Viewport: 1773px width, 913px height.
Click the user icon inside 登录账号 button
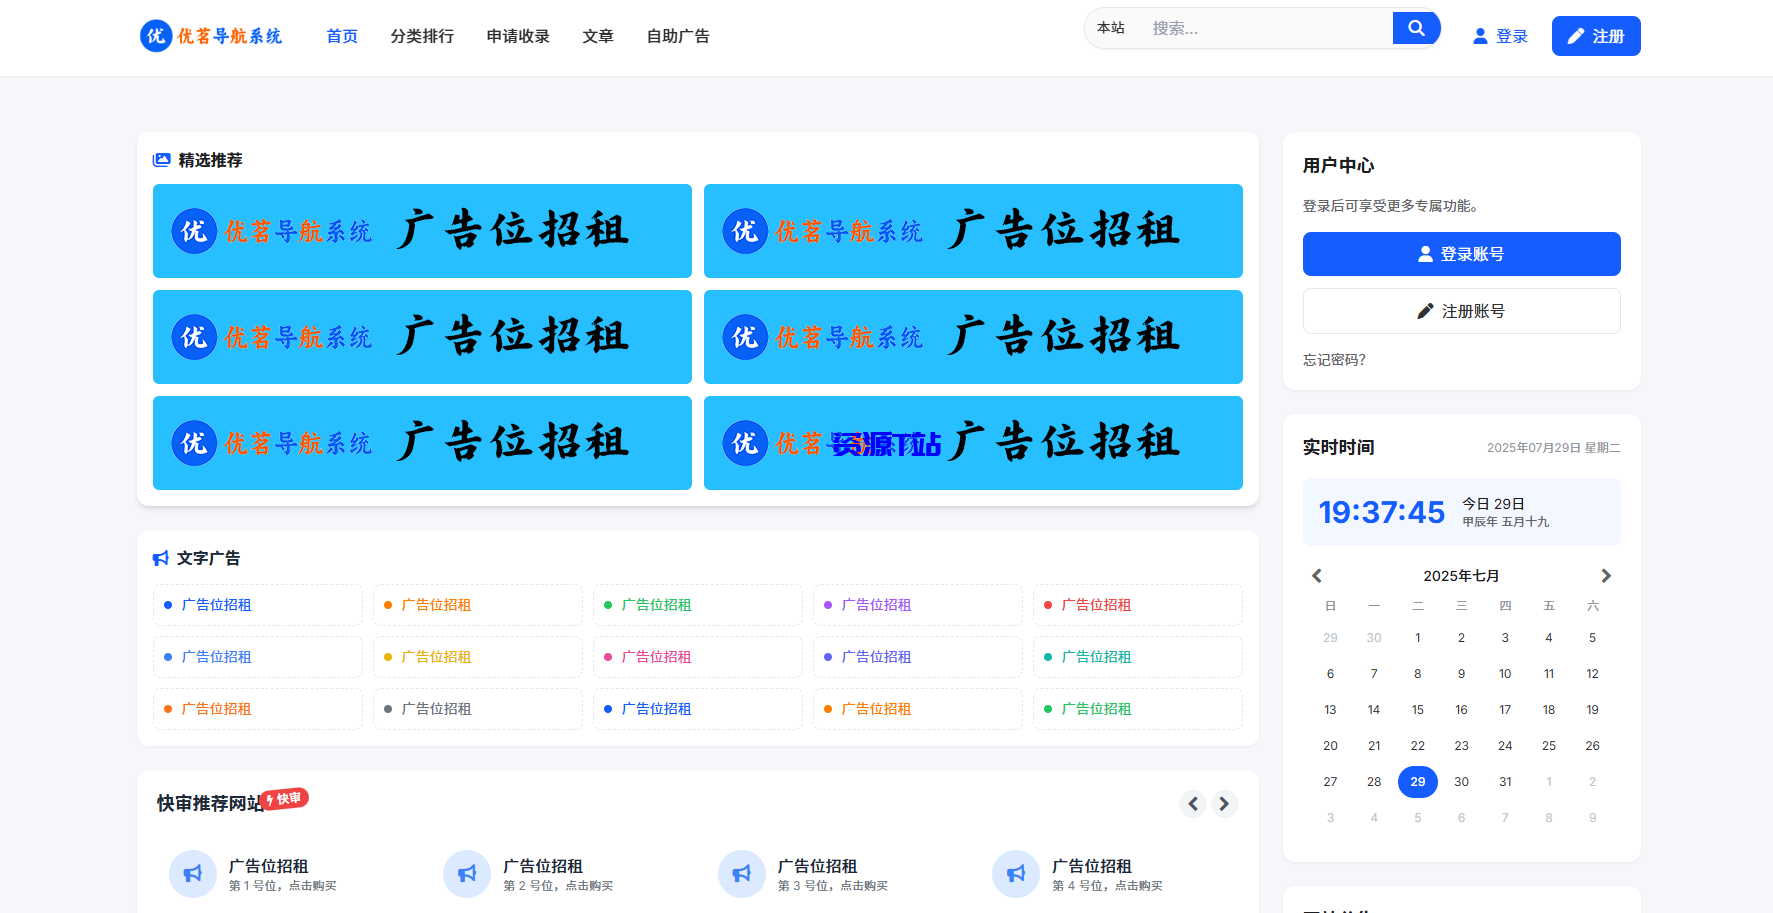pyautogui.click(x=1423, y=253)
